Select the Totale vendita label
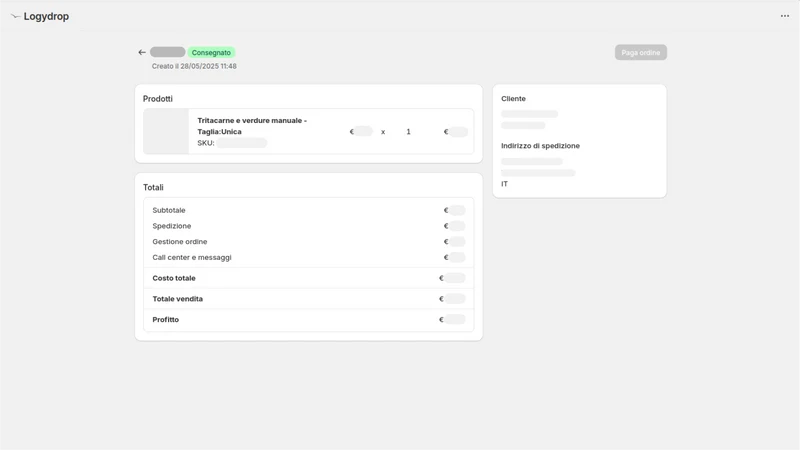The width and height of the screenshot is (800, 450). tap(178, 299)
